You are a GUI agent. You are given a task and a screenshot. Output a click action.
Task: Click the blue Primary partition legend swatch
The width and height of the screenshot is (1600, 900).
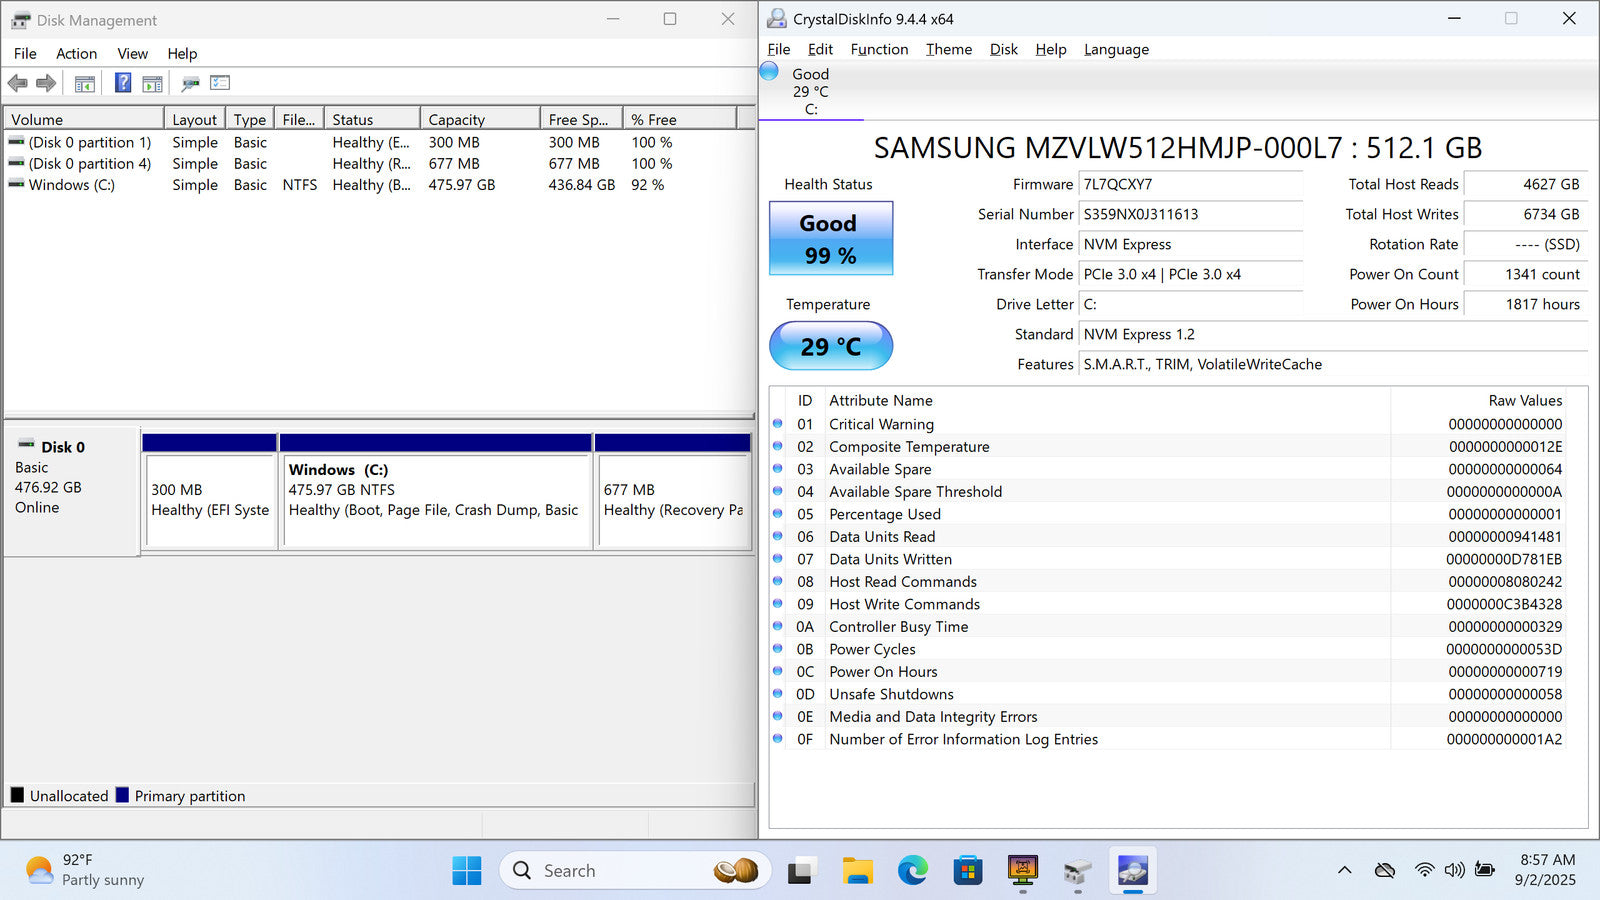click(x=122, y=795)
